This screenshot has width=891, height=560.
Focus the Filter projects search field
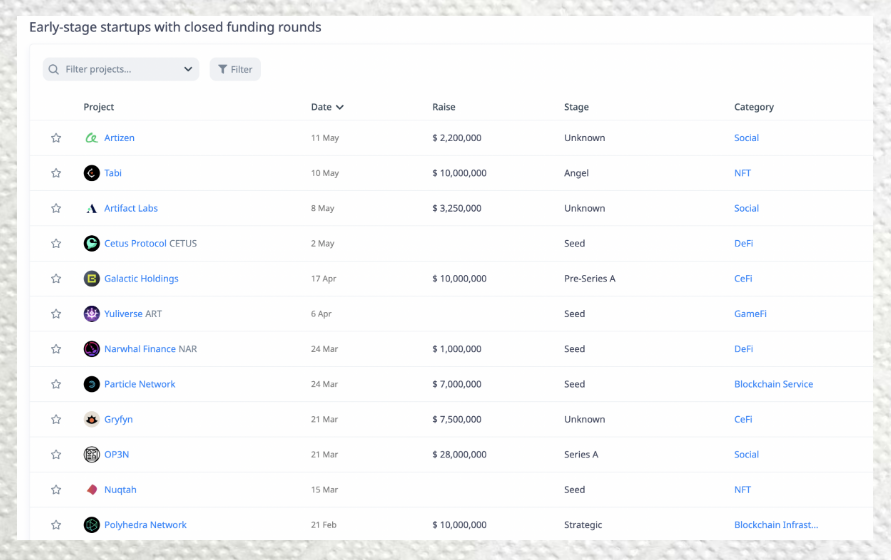[121, 69]
